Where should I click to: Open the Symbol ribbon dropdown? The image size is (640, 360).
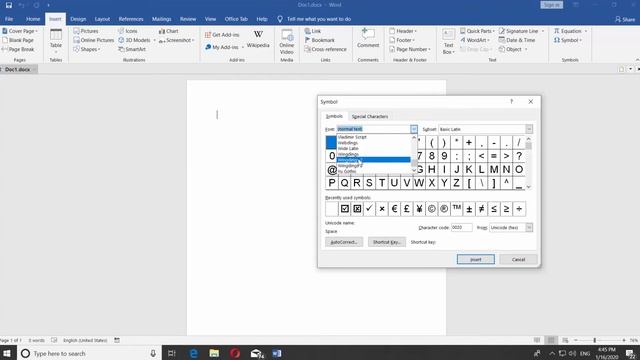pyautogui.click(x=568, y=40)
